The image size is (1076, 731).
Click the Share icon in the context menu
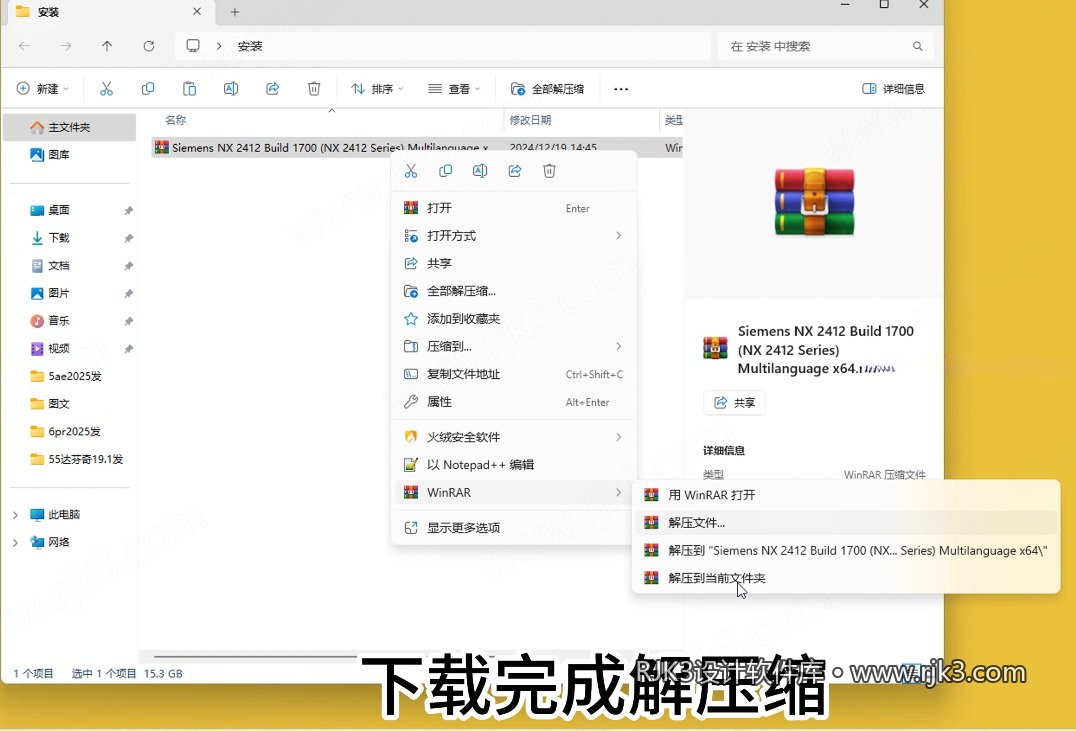(515, 171)
